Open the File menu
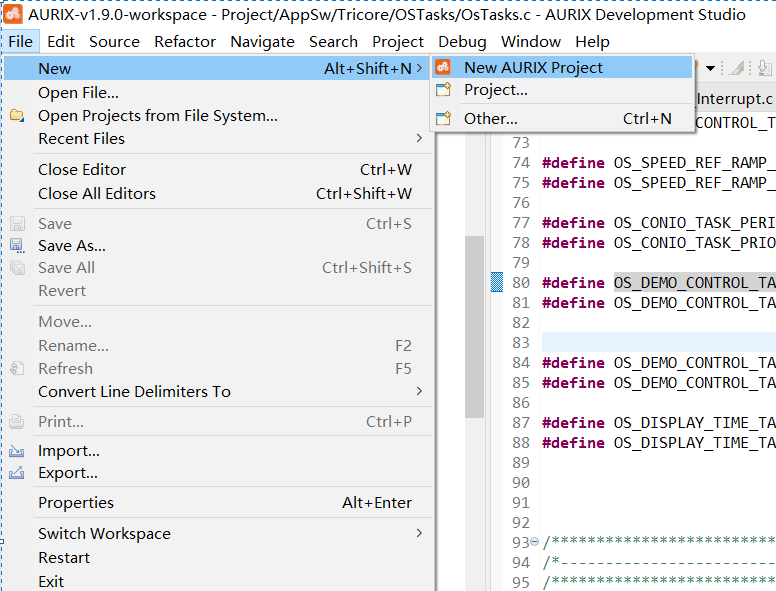776x591 pixels. click(20, 42)
